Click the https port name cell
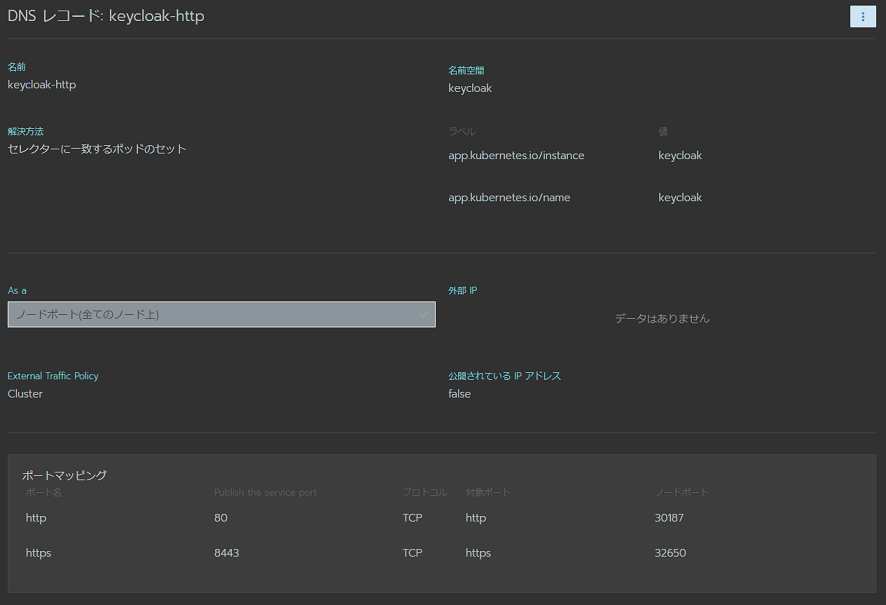This screenshot has height=605, width=886. coord(38,553)
